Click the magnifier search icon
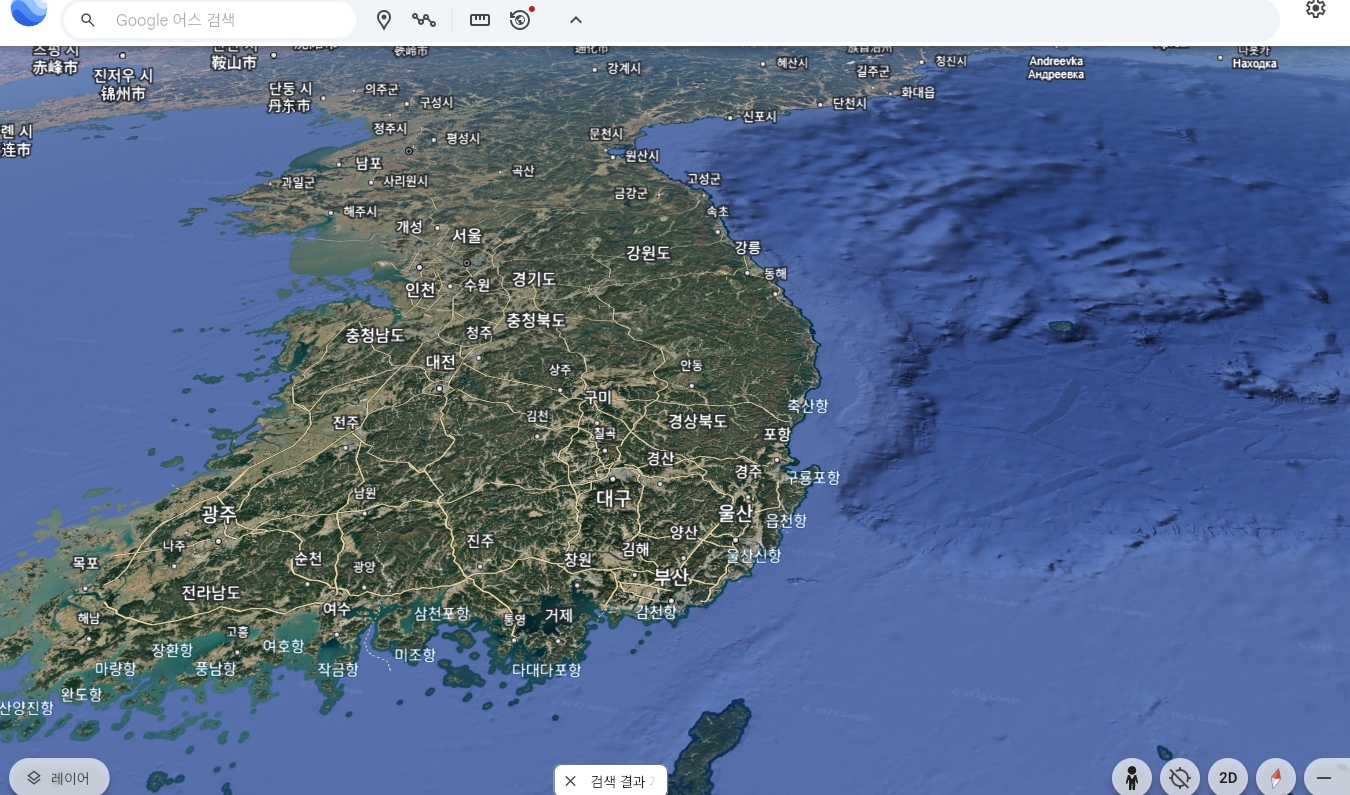Image resolution: width=1350 pixels, height=795 pixels. pos(88,20)
